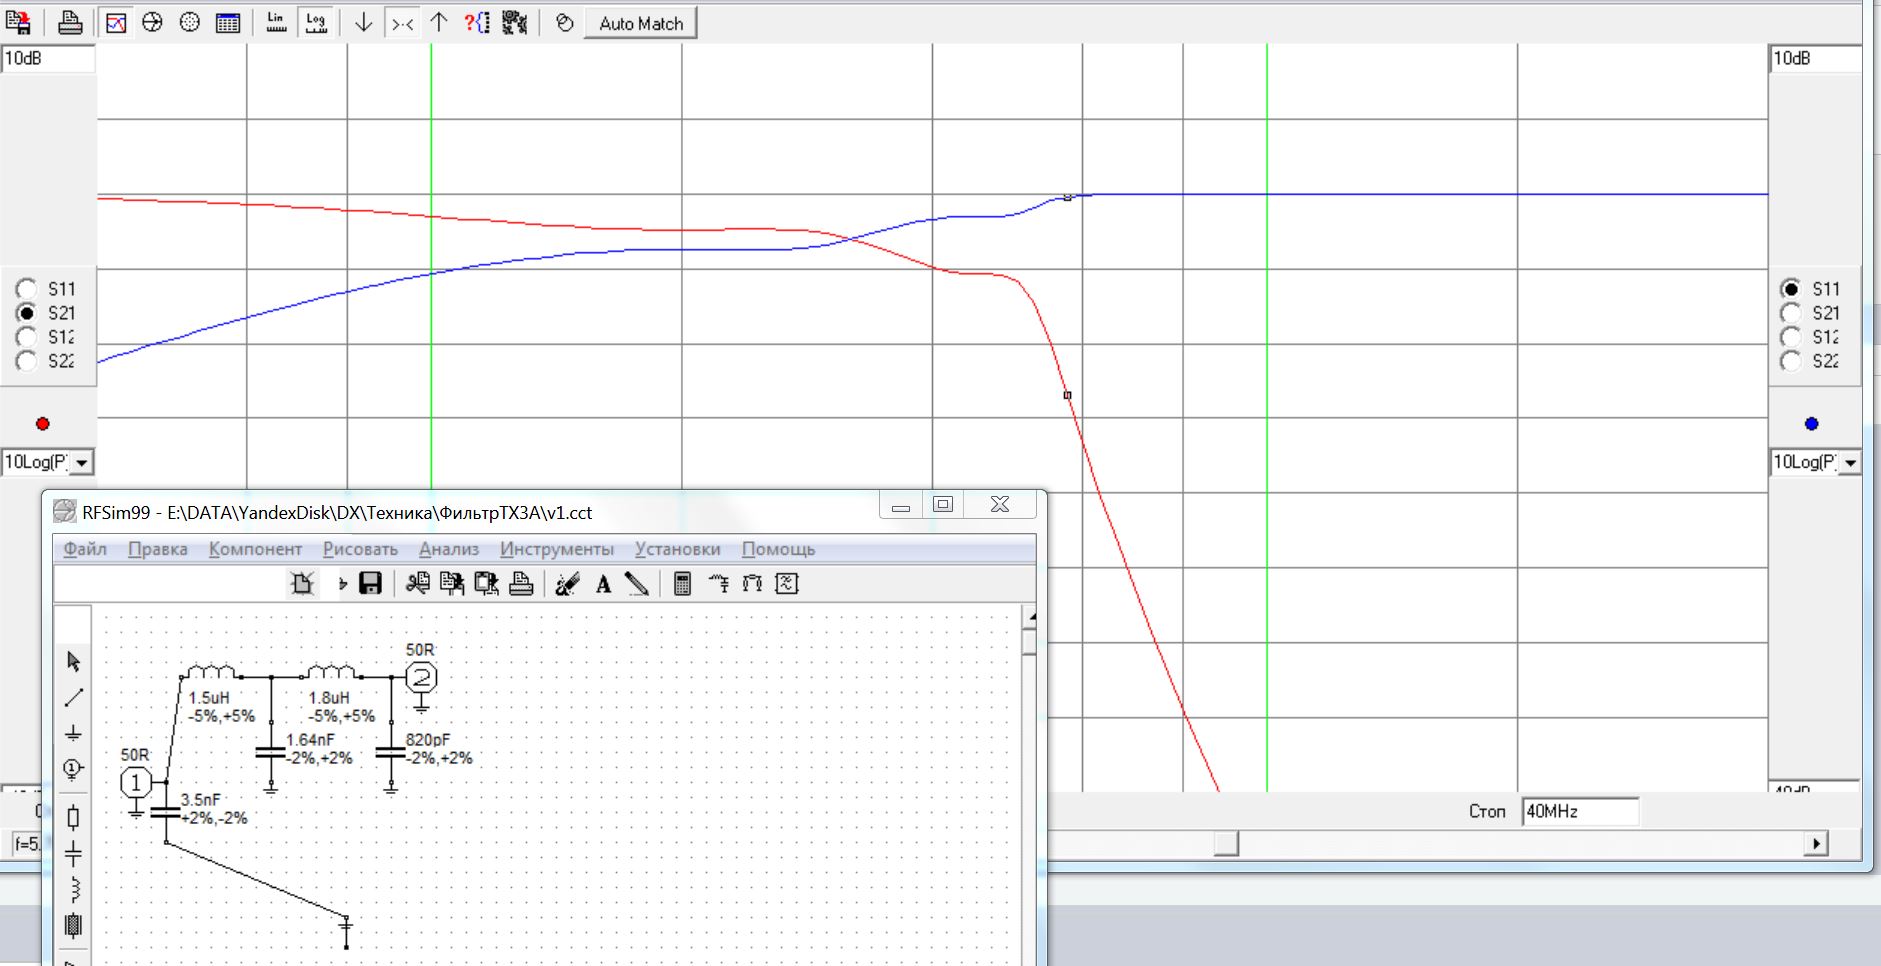The height and width of the screenshot is (966, 1881).
Task: Set linear frequency scale (Lin)
Action: tap(277, 23)
